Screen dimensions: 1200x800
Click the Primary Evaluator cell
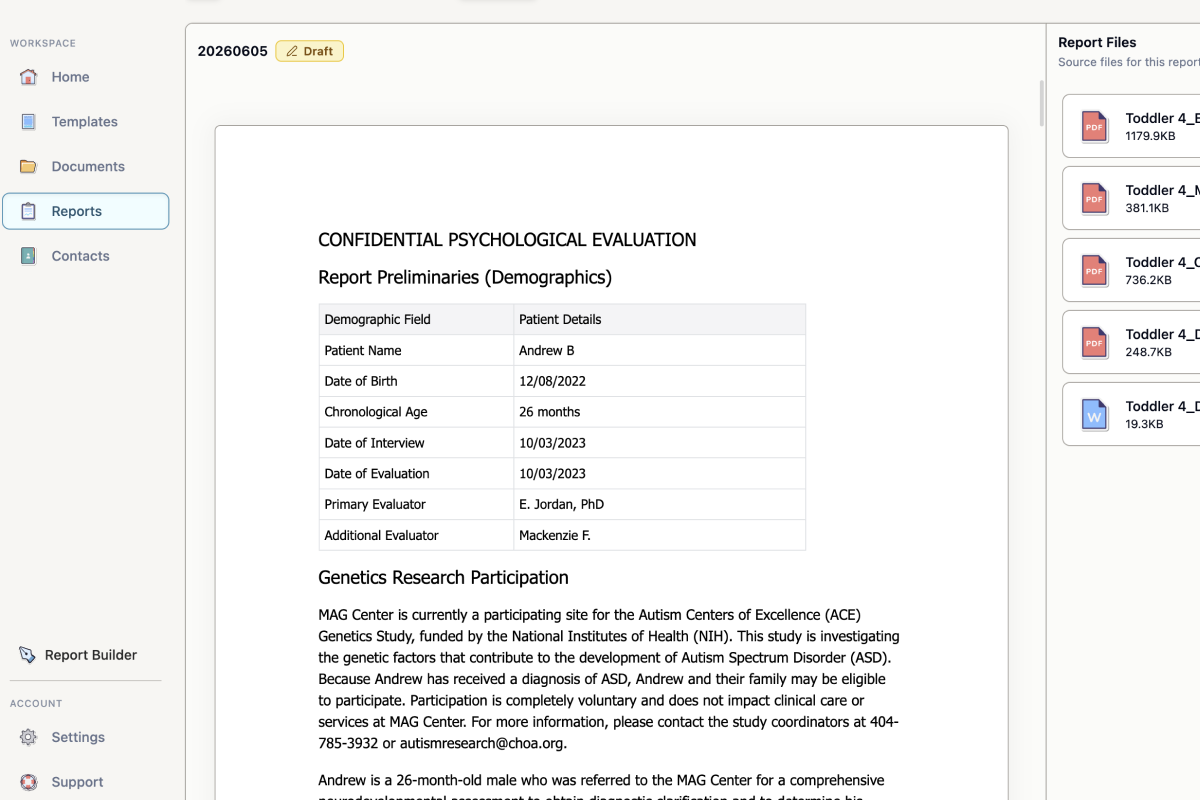(416, 505)
